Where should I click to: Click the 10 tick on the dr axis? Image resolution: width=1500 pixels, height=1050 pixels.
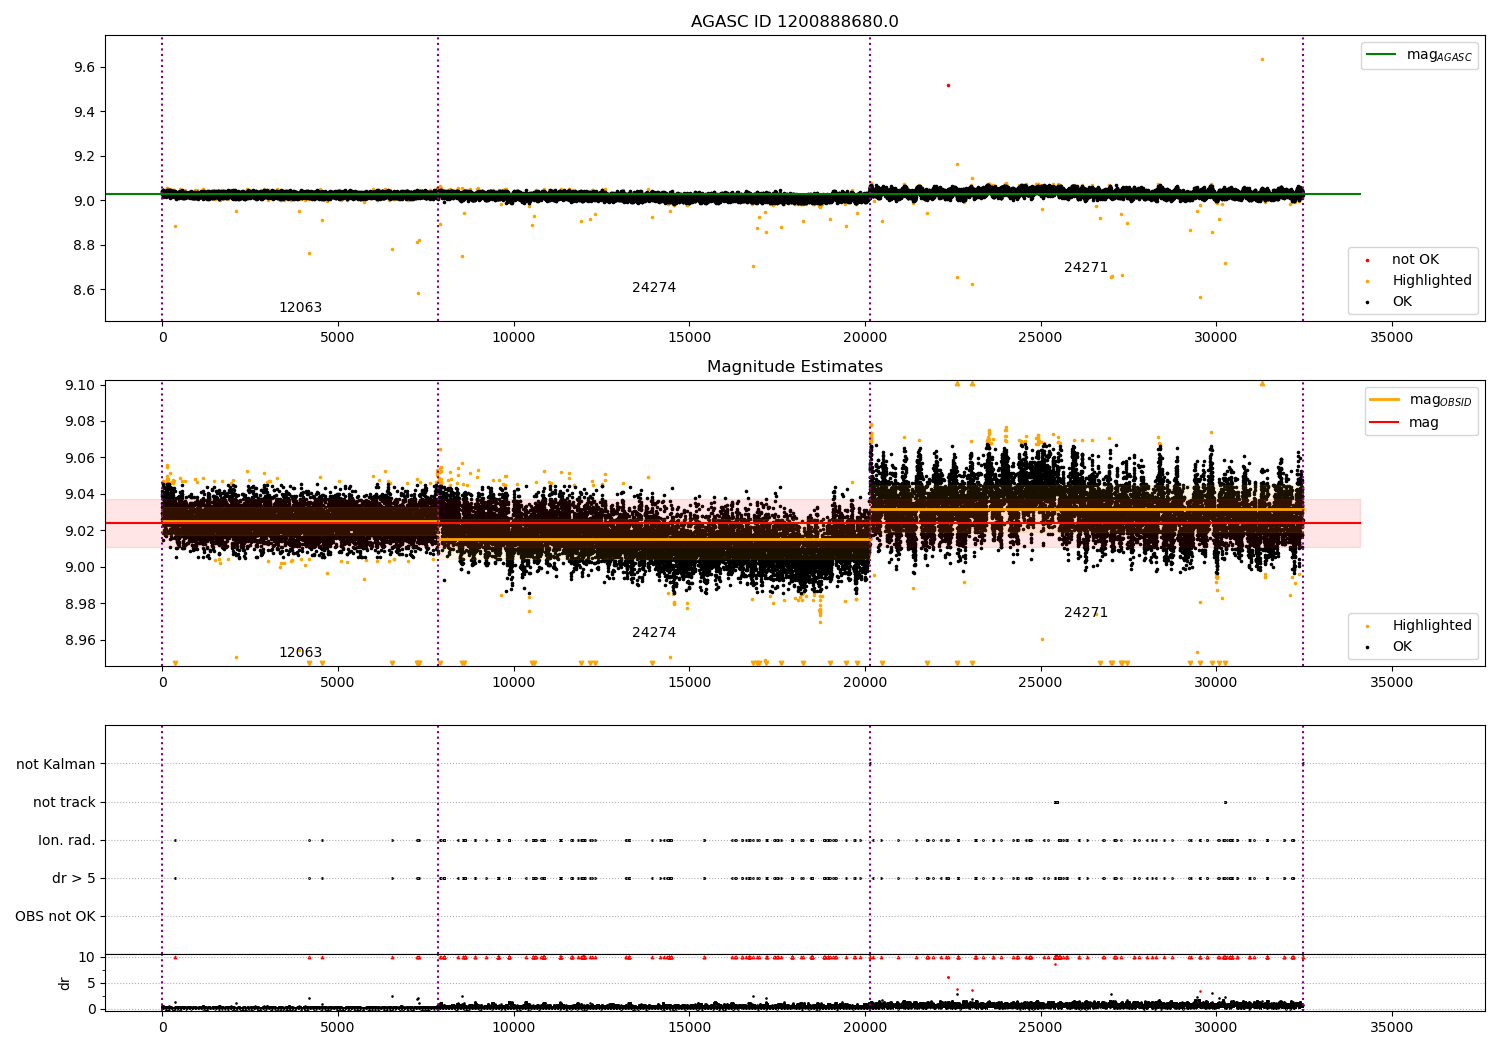87,957
